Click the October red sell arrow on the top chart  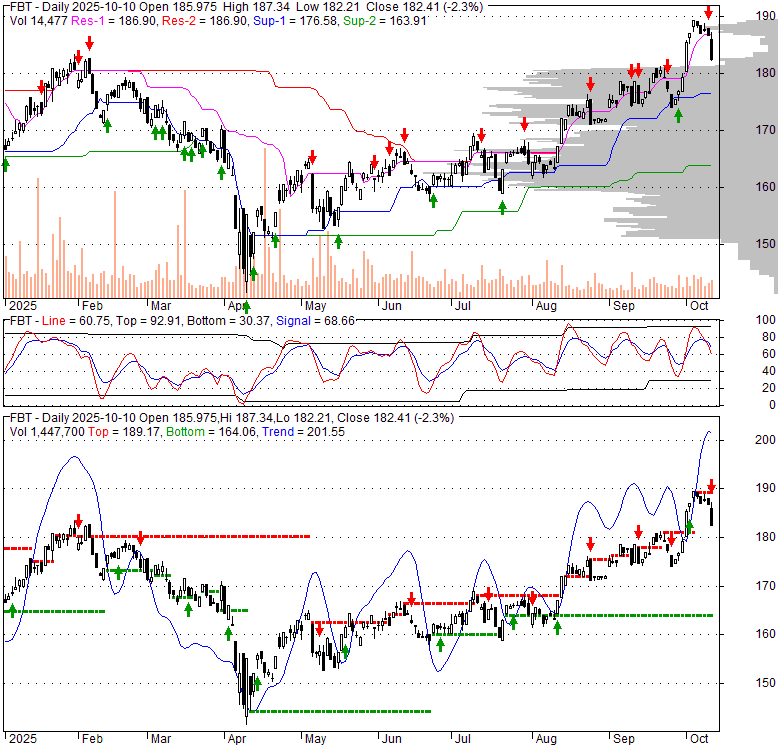708,13
